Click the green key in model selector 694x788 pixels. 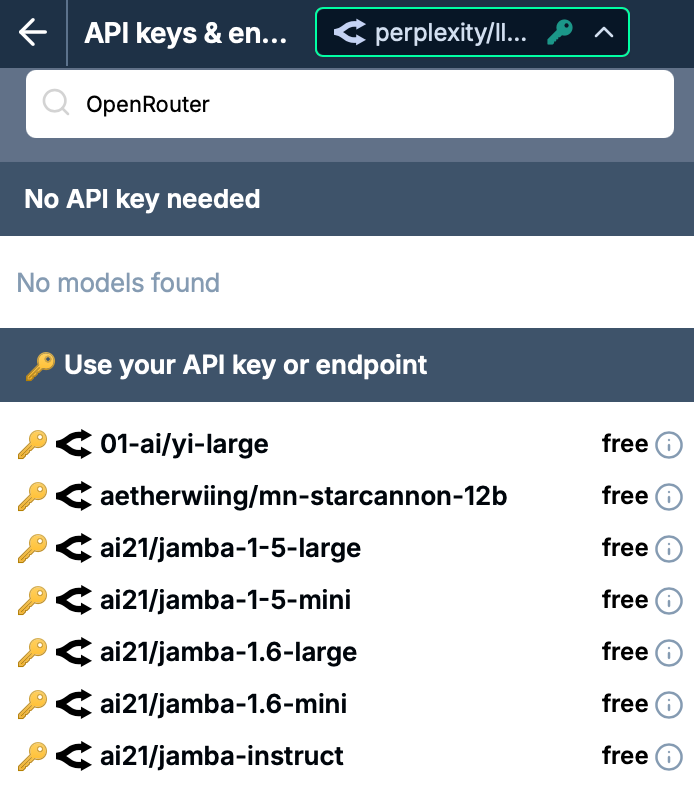pos(558,33)
